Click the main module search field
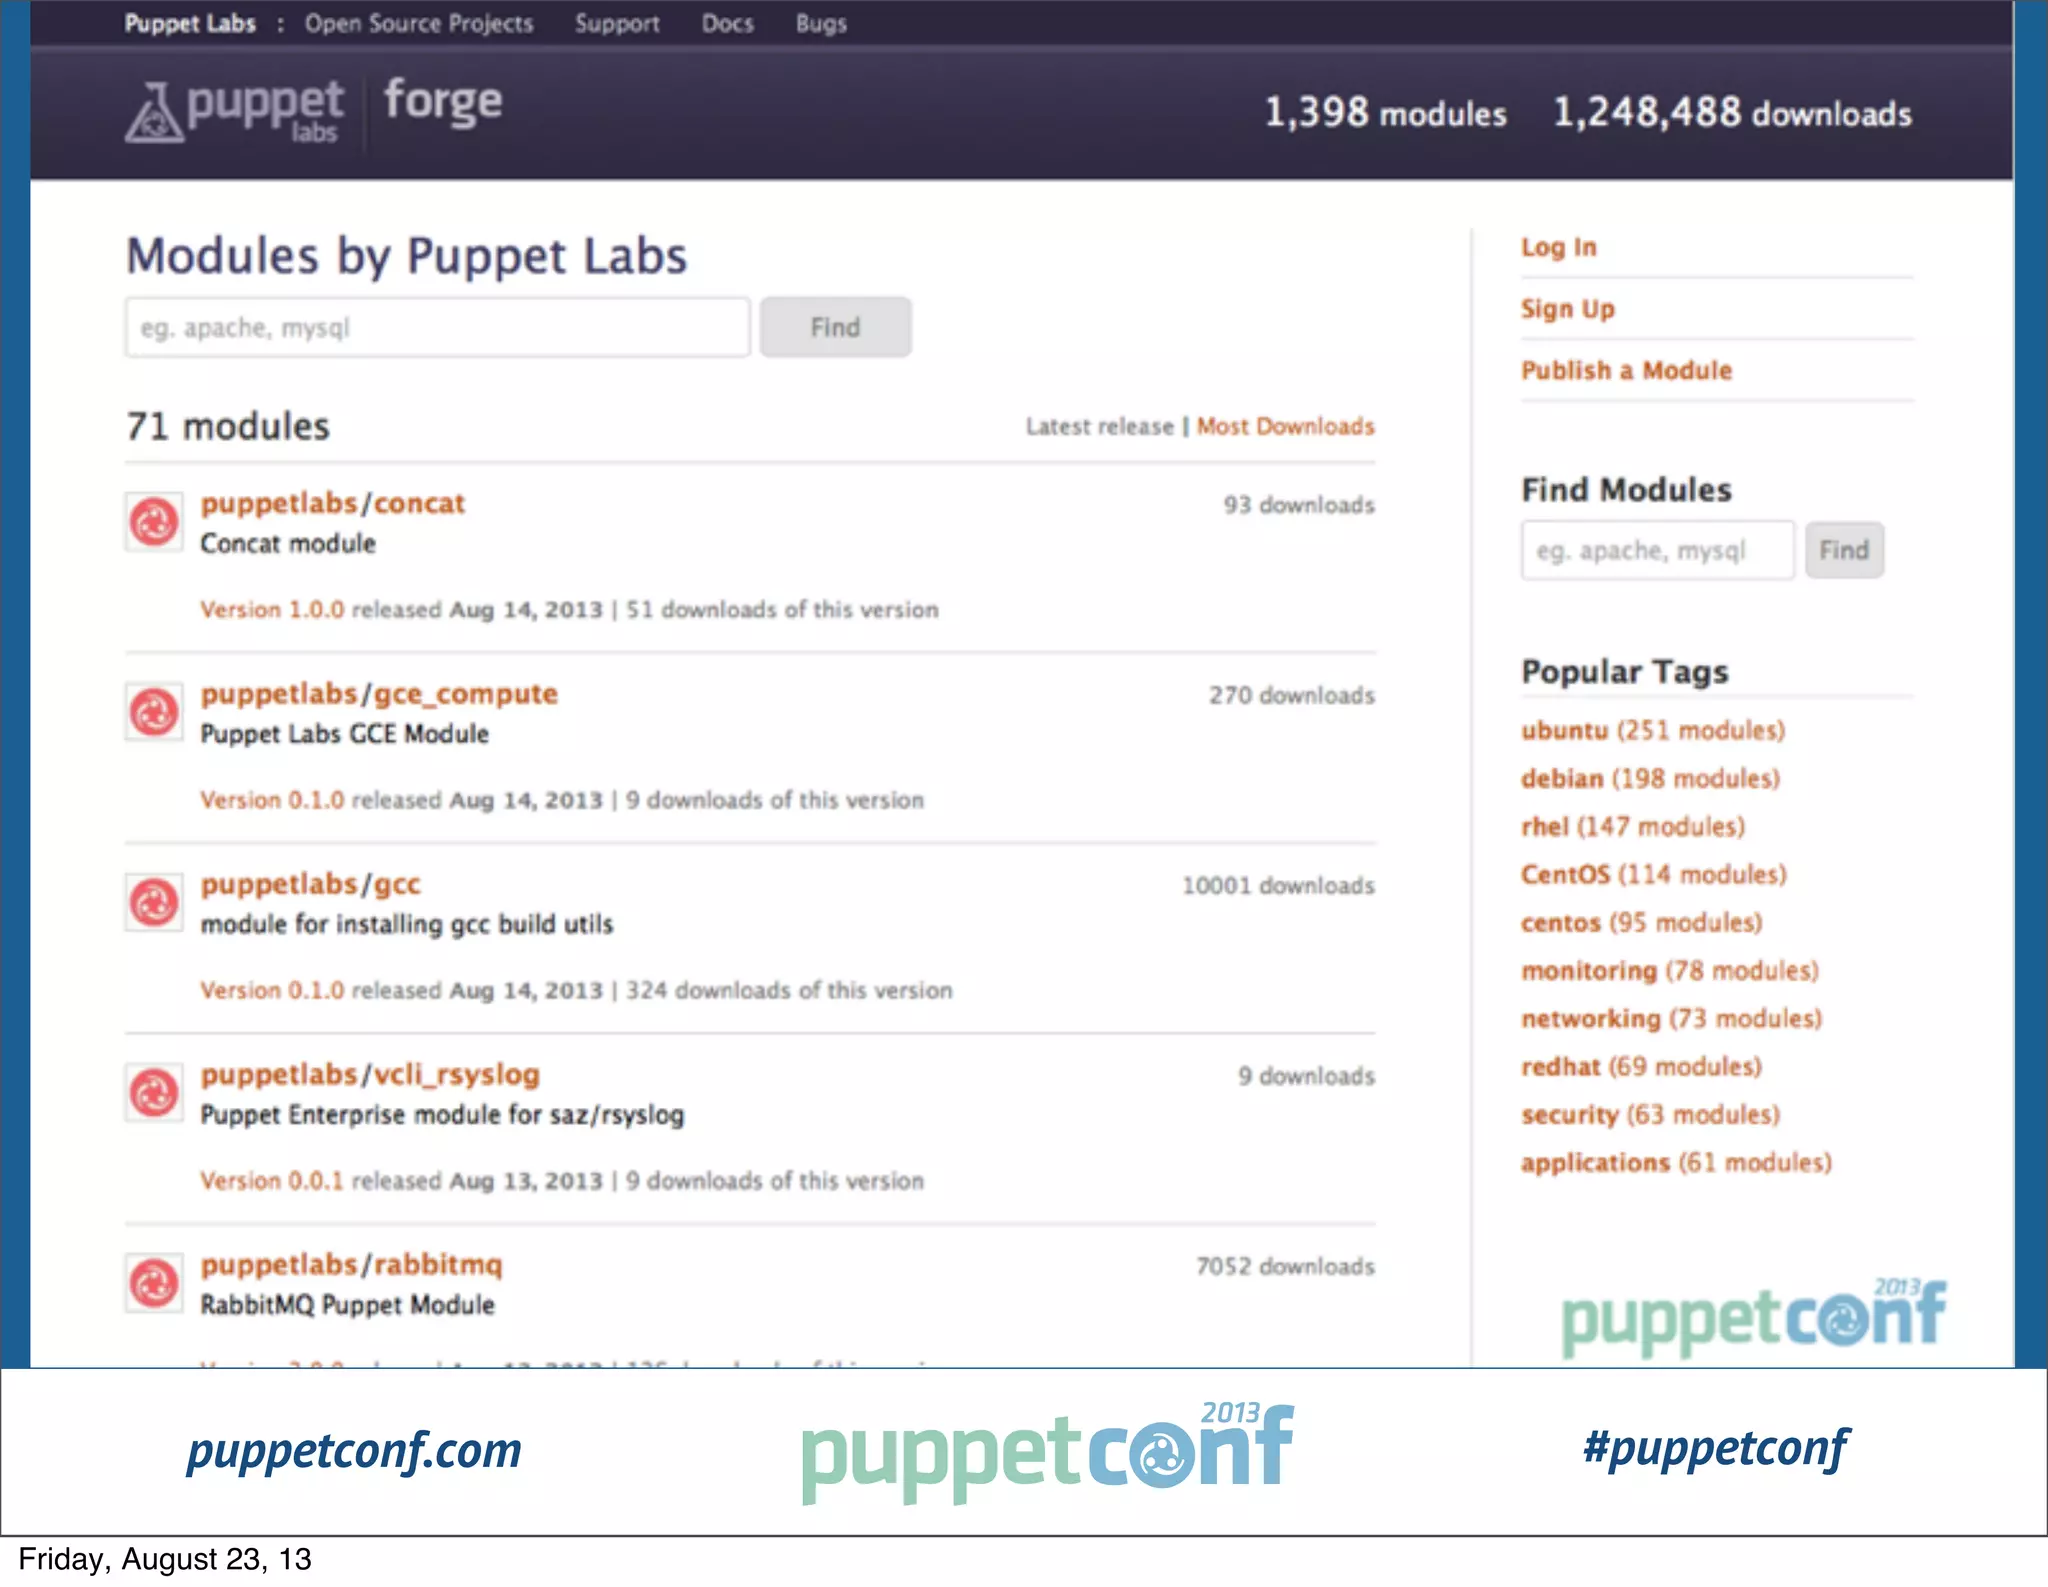This screenshot has width=2048, height=1587. click(x=438, y=327)
